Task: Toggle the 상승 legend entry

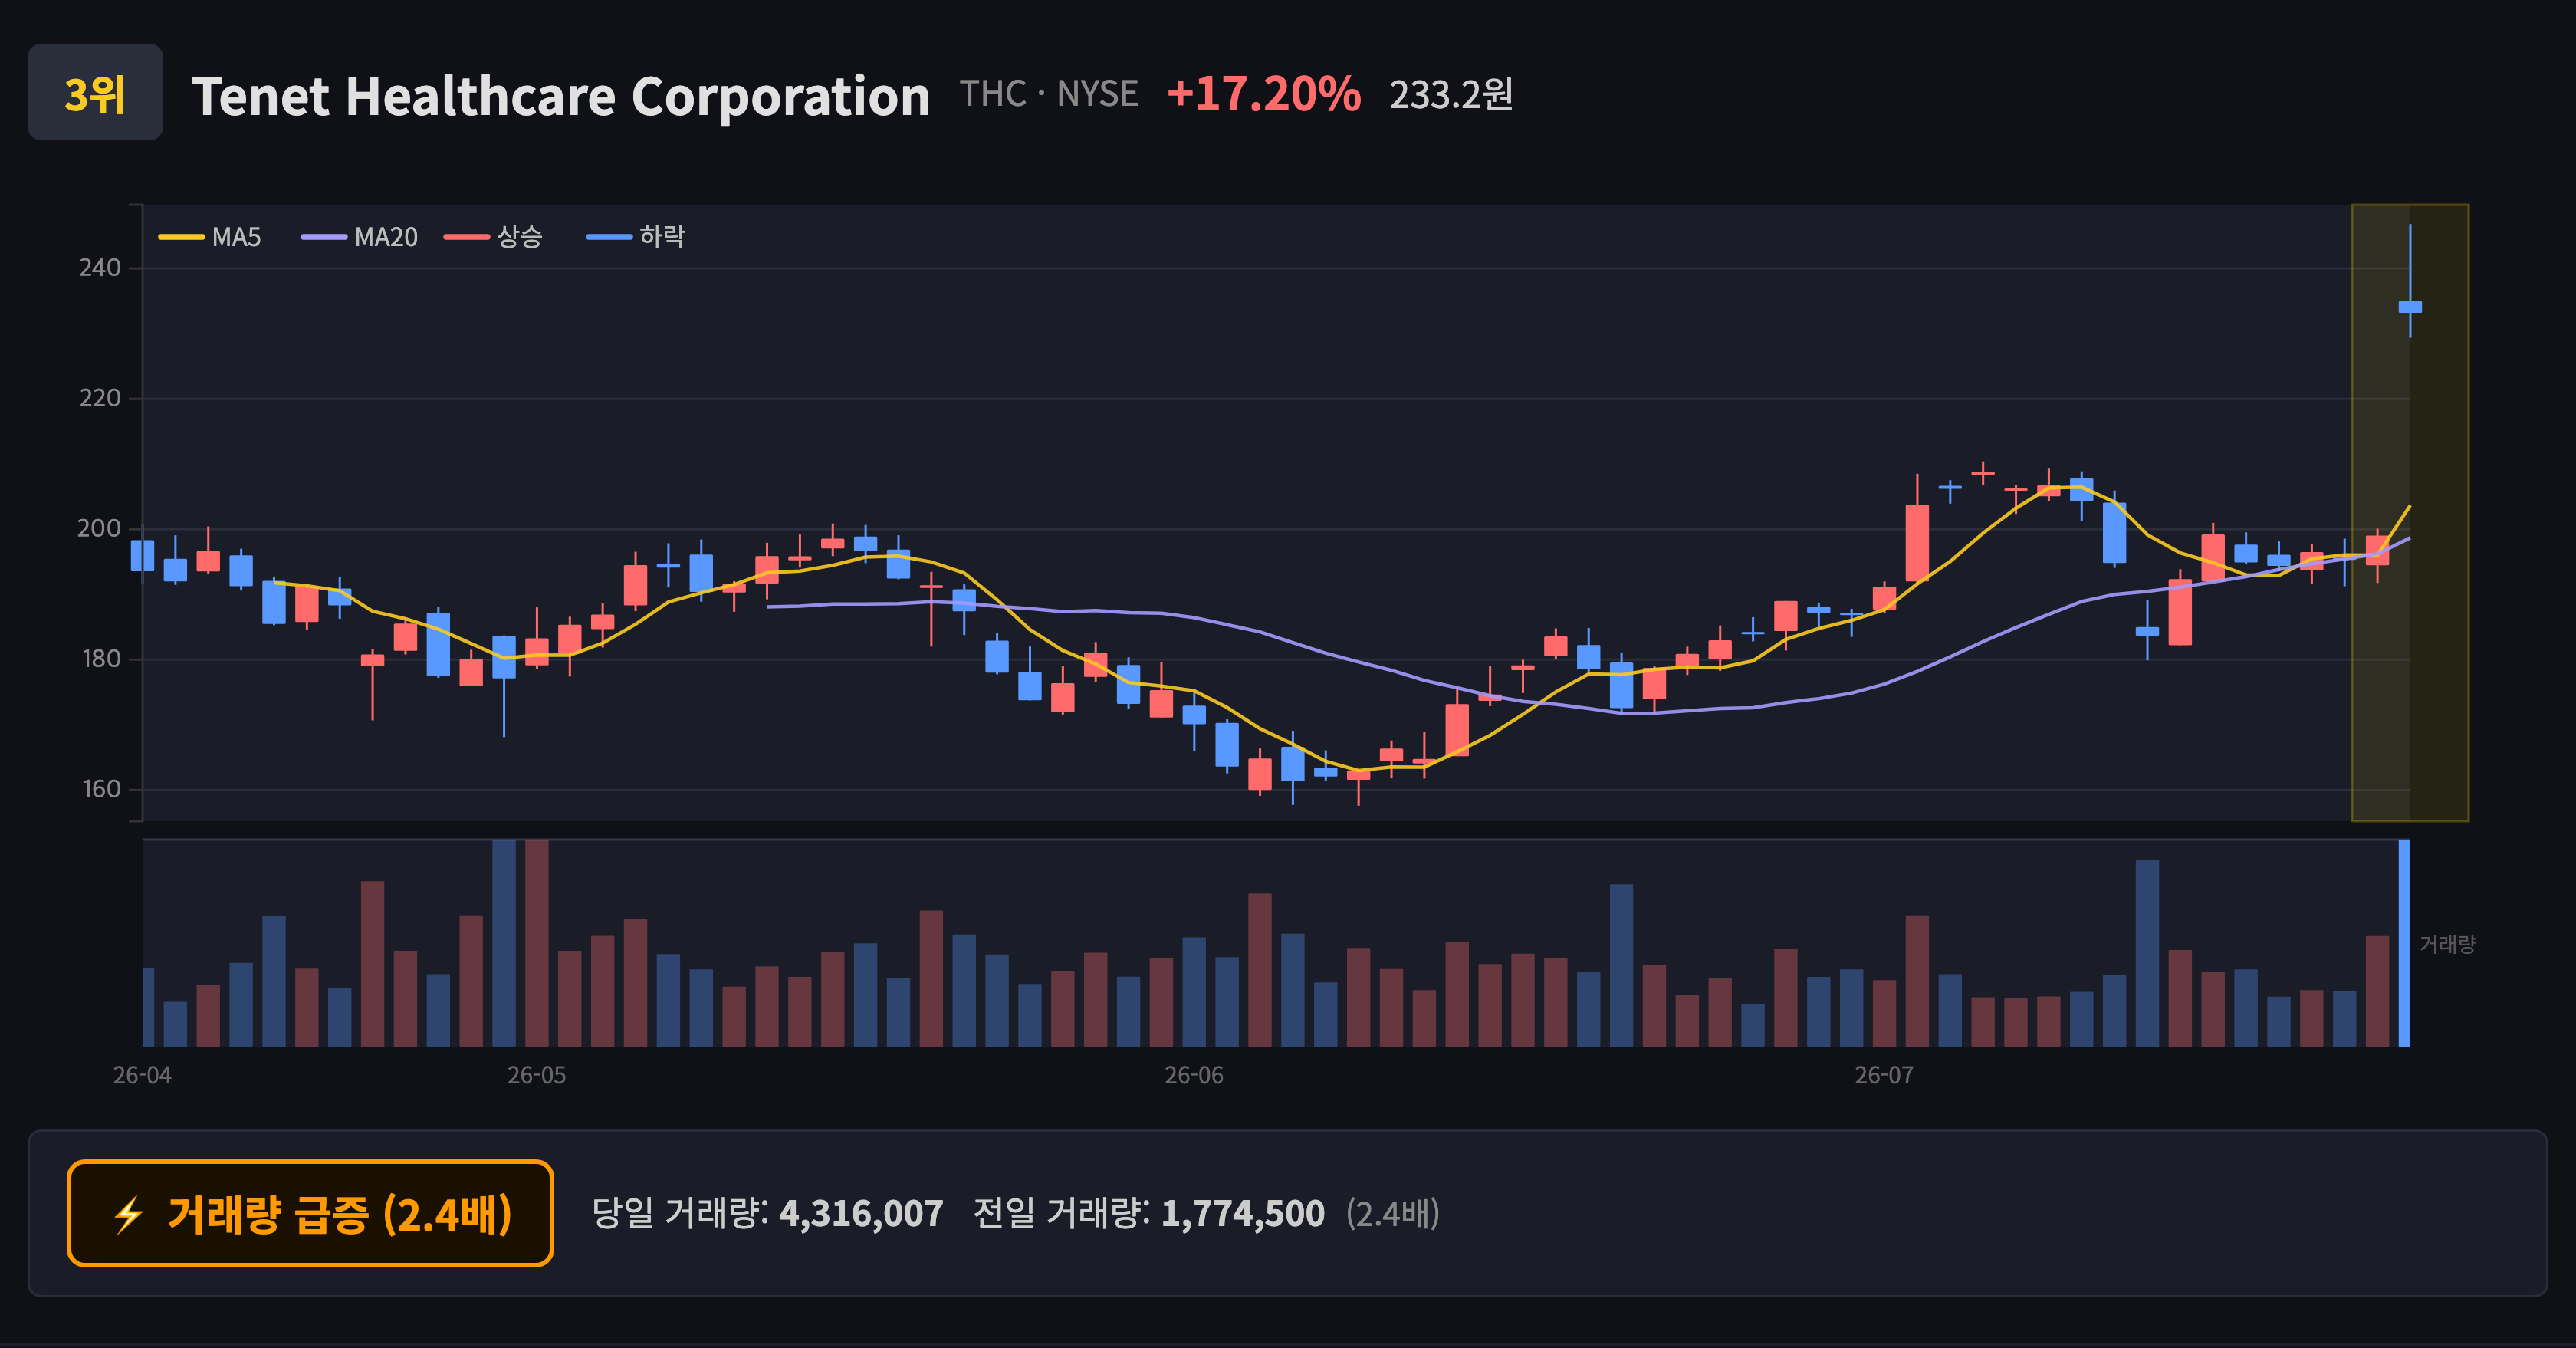Action: coord(494,237)
